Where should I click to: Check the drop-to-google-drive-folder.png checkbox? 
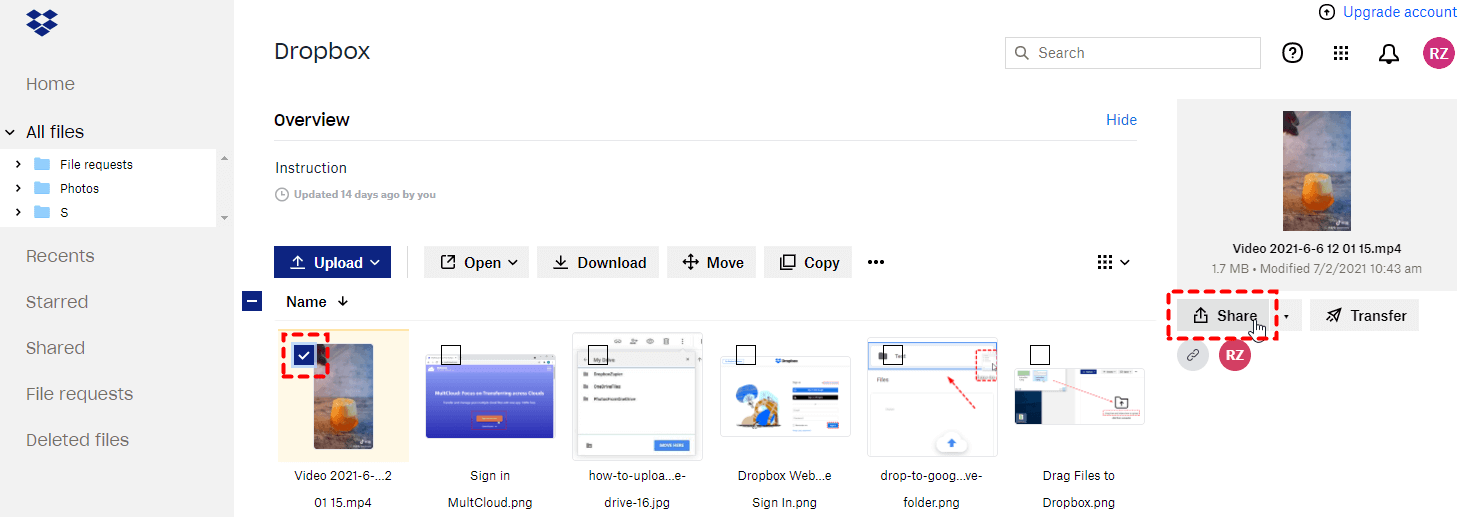[x=893, y=354]
